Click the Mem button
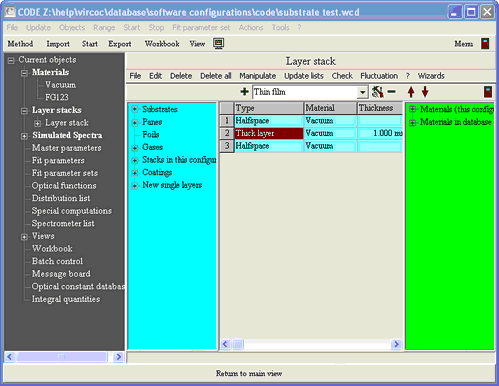499x386 pixels. point(463,44)
